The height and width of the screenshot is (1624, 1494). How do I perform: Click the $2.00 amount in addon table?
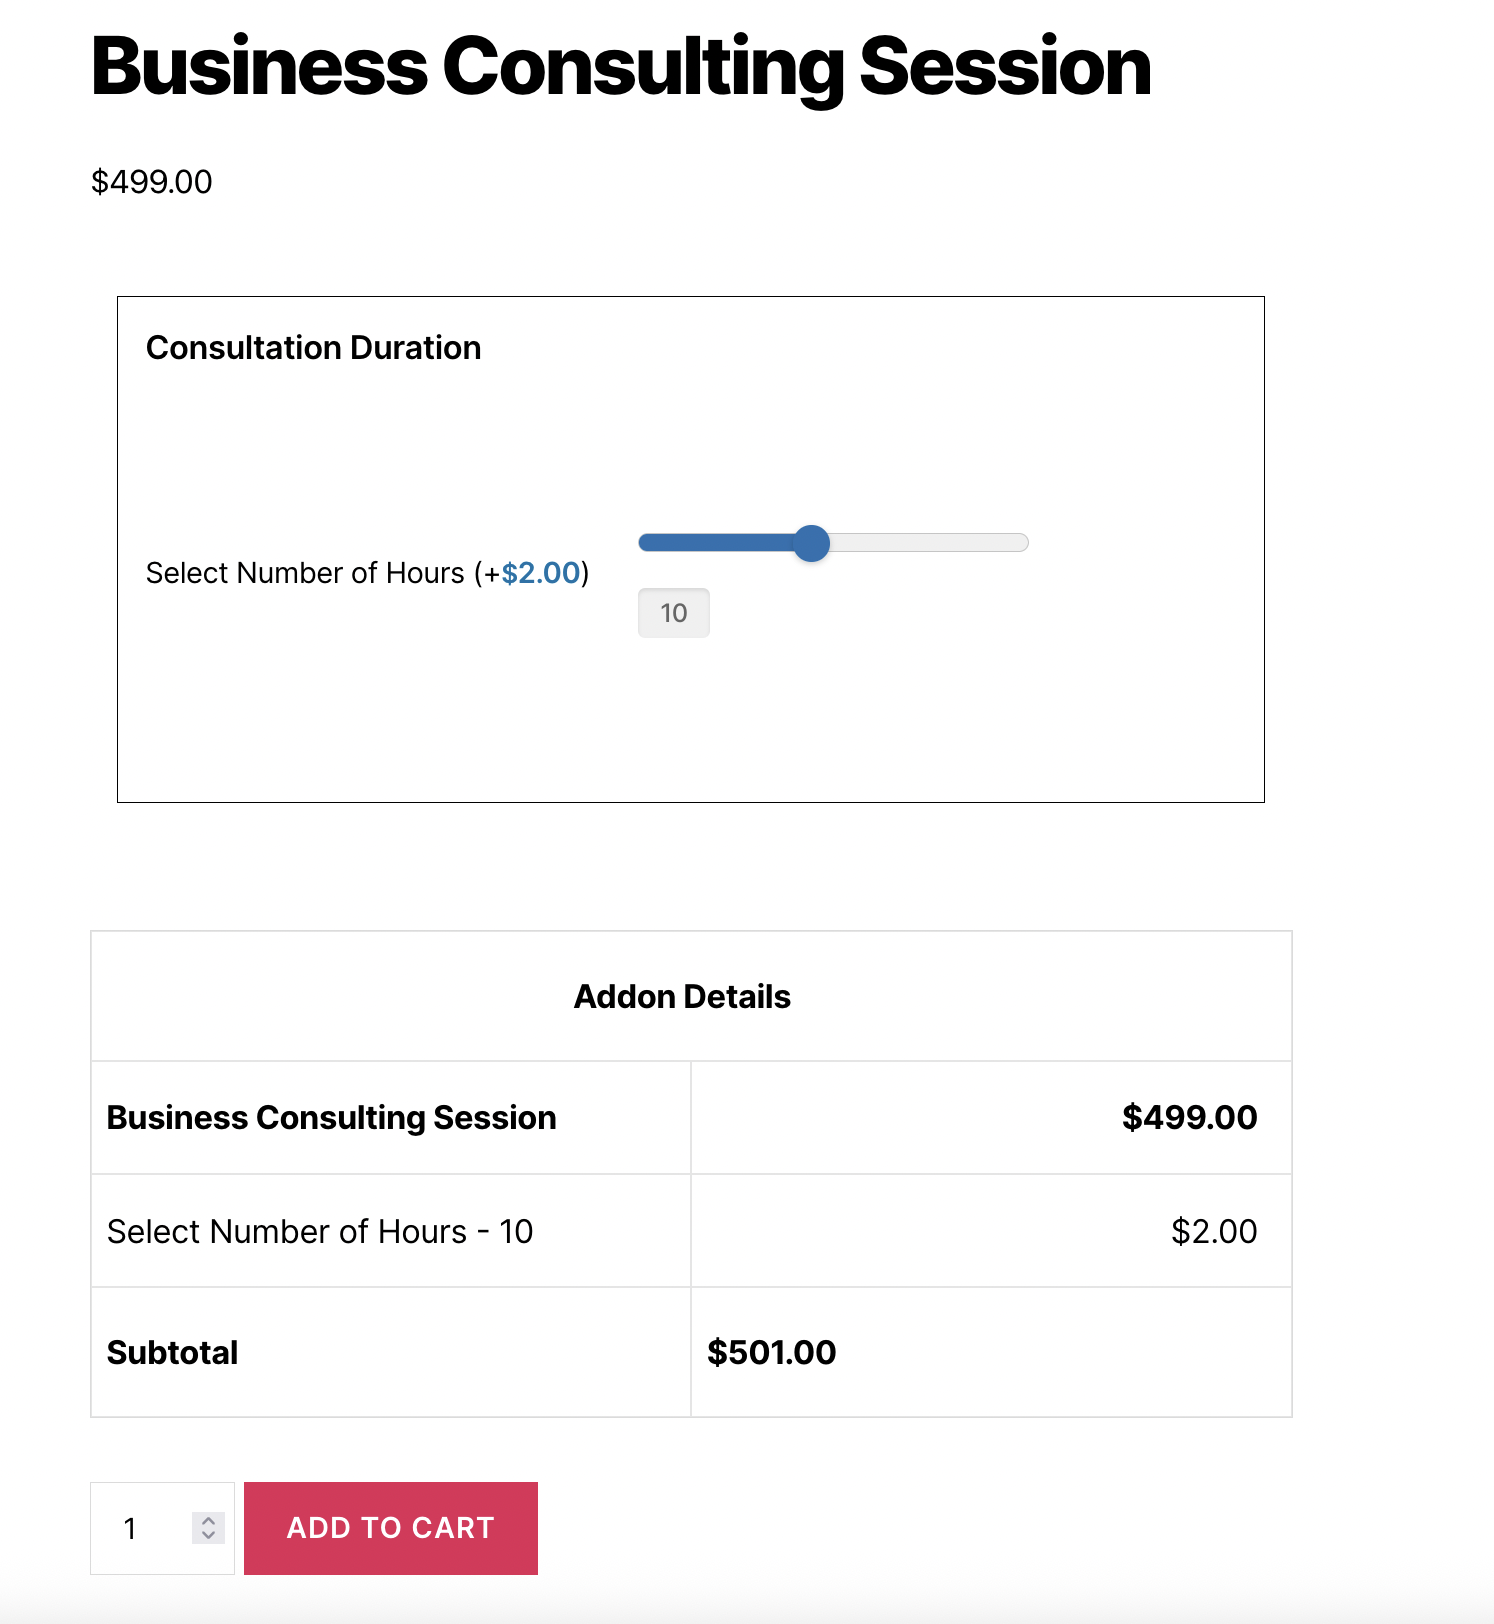coord(1214,1231)
